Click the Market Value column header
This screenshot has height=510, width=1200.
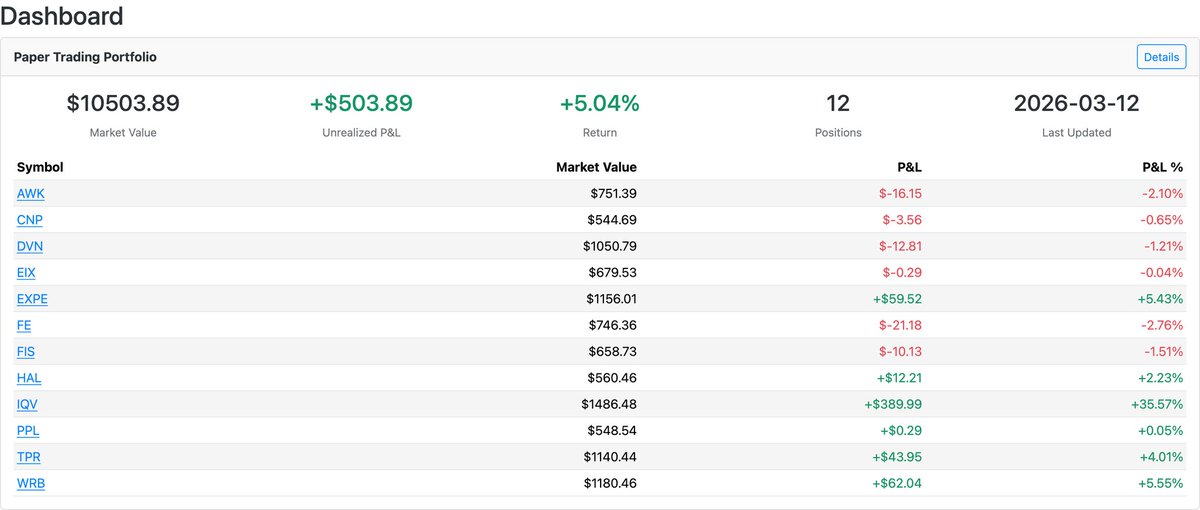pos(596,167)
